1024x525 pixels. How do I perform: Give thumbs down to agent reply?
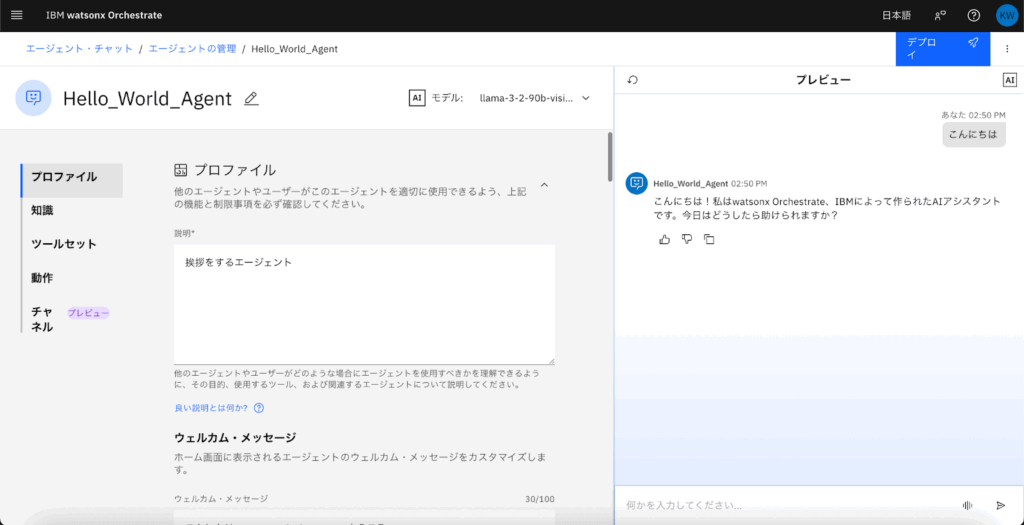coord(687,240)
